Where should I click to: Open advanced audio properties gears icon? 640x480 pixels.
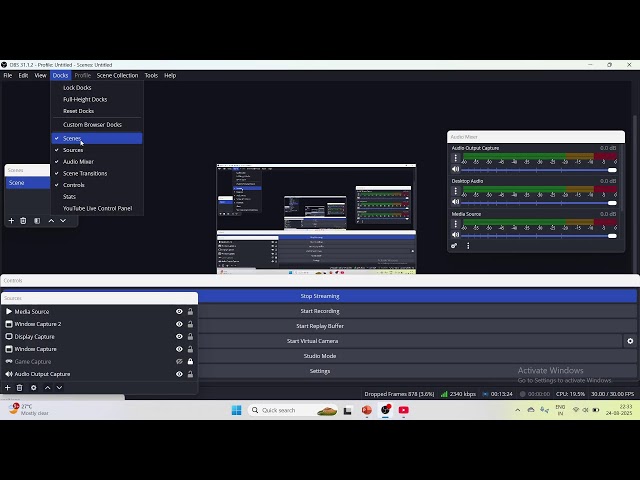[454, 245]
